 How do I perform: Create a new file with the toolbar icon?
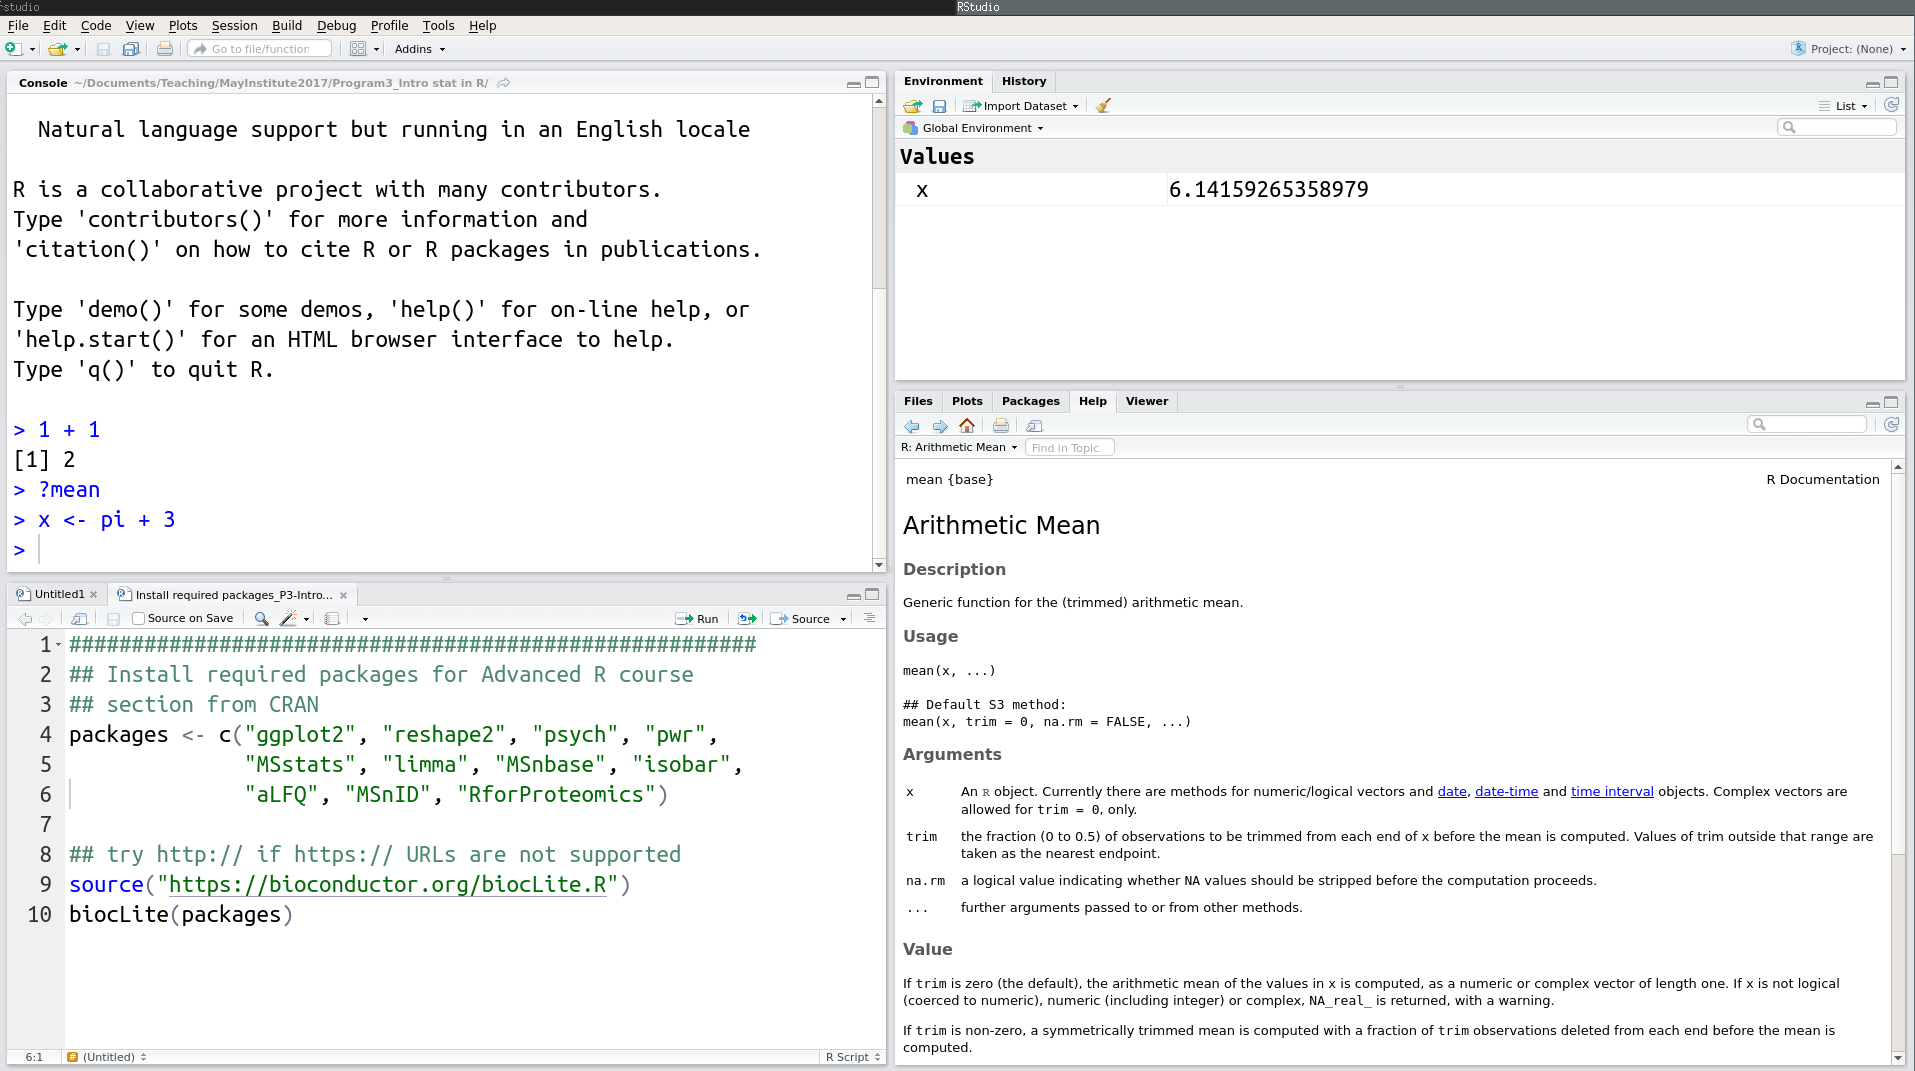[x=12, y=49]
